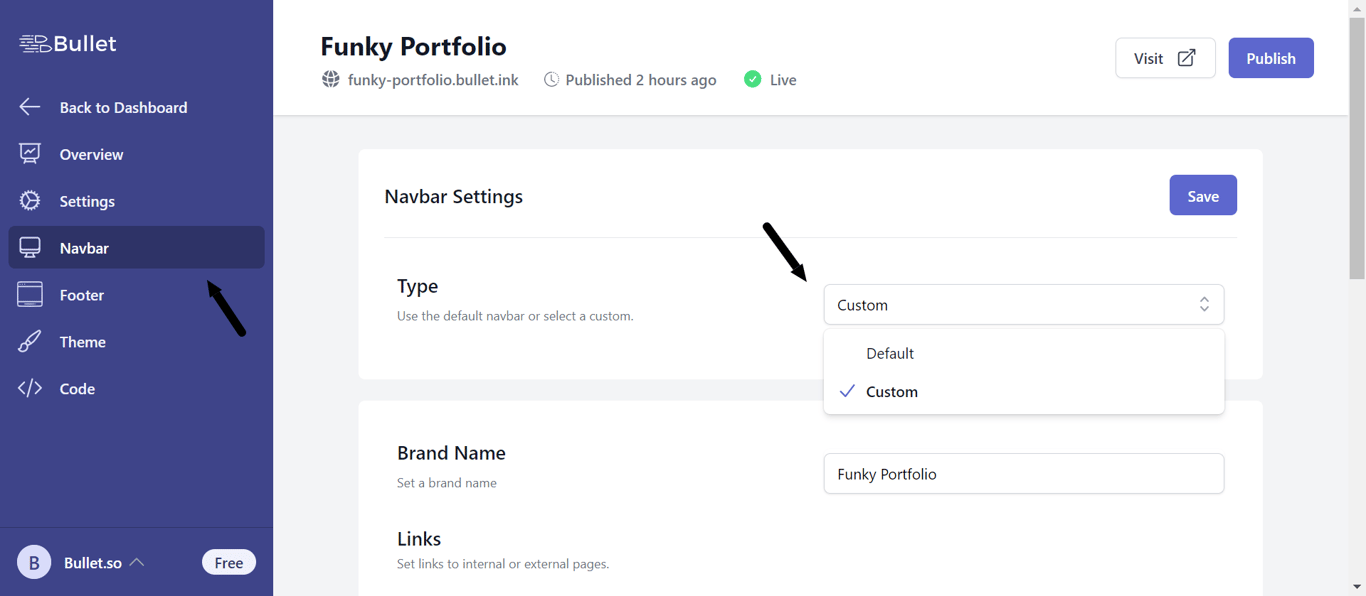Click the green Live status check
The width and height of the screenshot is (1366, 596).
click(752, 79)
